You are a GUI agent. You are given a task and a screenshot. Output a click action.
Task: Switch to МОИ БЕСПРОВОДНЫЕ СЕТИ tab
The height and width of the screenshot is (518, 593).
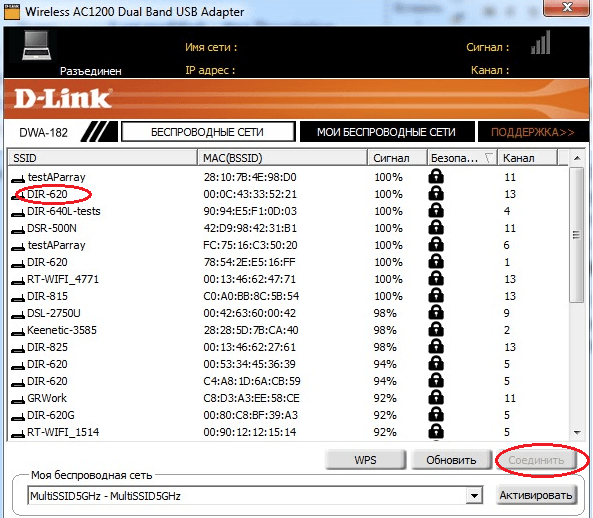[387, 132]
